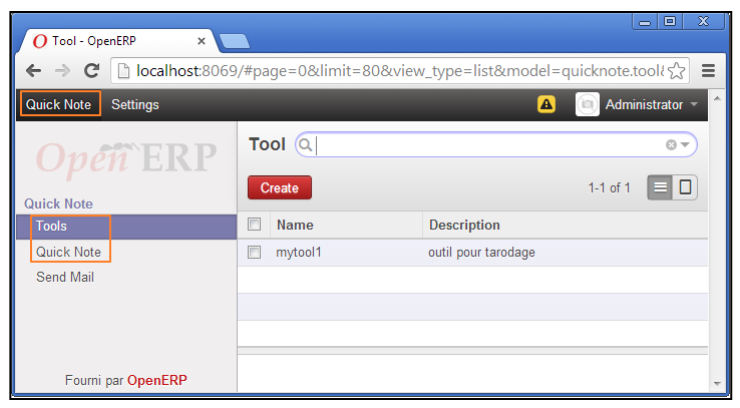The width and height of the screenshot is (740, 408).
Task: Open the Chrome hamburger menu
Action: 708,71
